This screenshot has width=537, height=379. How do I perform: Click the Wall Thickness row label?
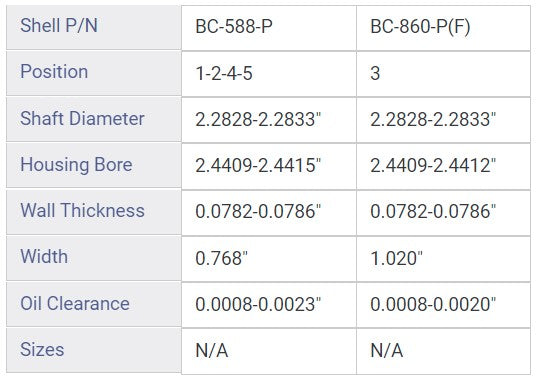coord(93,212)
